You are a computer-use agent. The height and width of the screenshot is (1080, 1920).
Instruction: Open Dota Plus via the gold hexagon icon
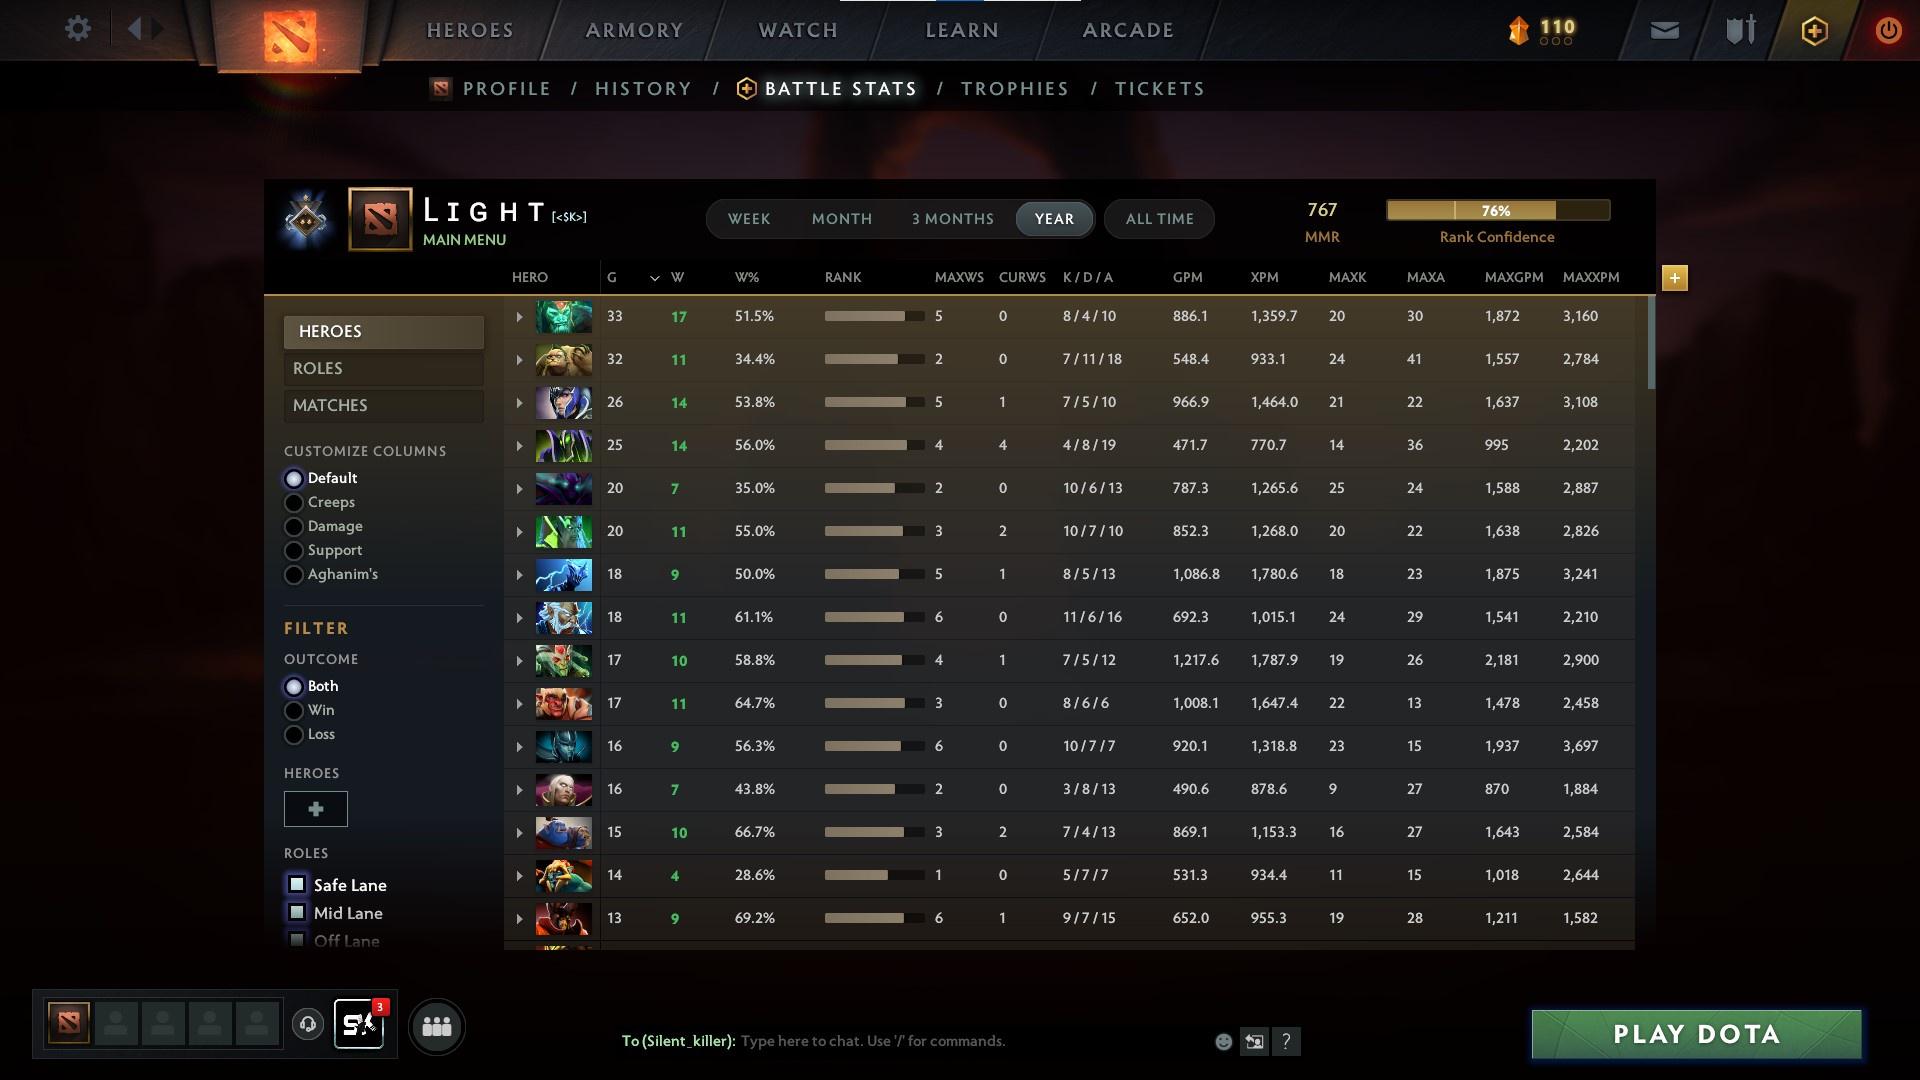click(x=1813, y=30)
